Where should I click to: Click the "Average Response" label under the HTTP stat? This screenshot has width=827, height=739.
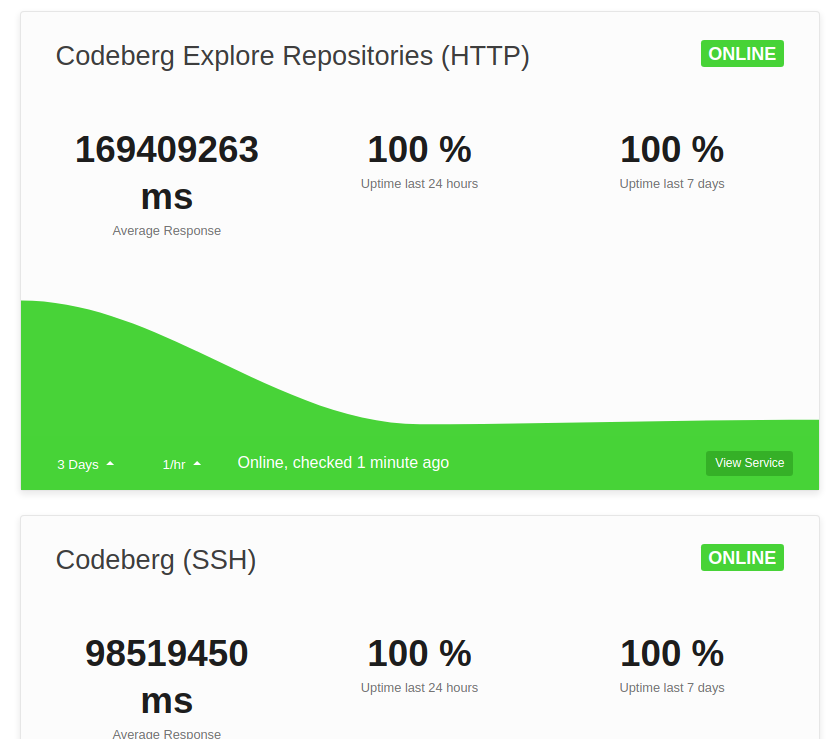pos(166,230)
